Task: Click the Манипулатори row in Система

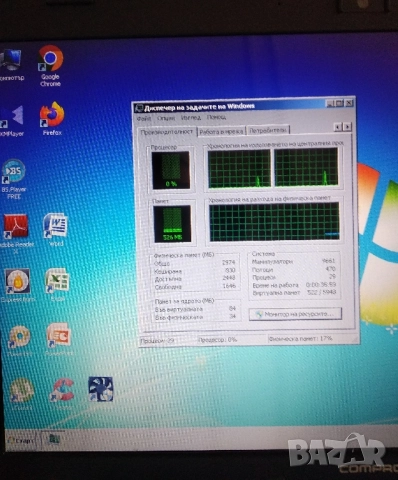Action: point(293,261)
